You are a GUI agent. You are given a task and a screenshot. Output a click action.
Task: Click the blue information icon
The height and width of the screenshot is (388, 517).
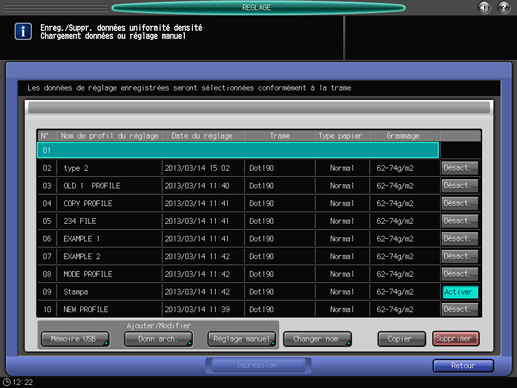click(23, 31)
